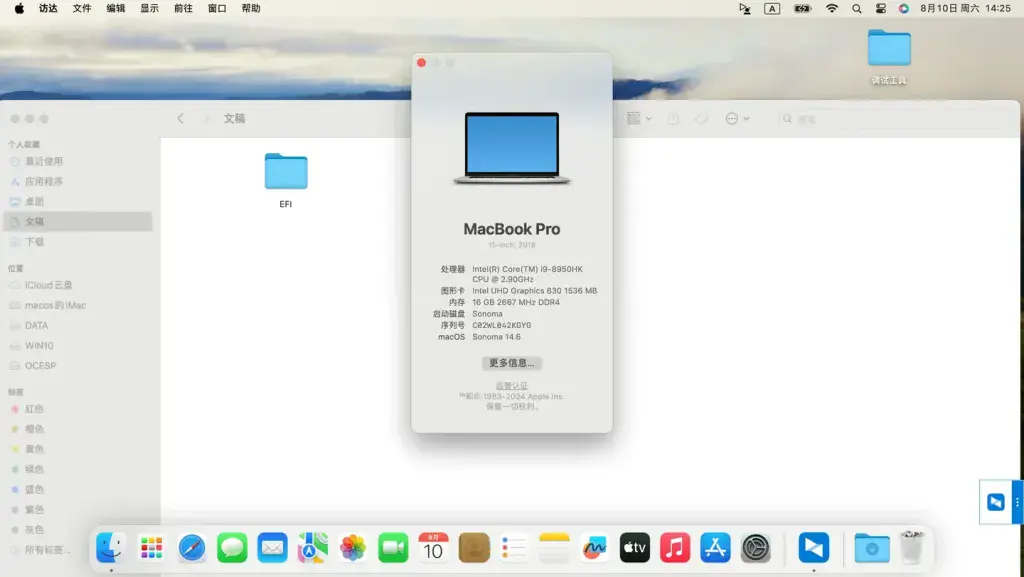This screenshot has height=577, width=1024.
Task: Open Messages app in the Dock
Action: pos(232,547)
